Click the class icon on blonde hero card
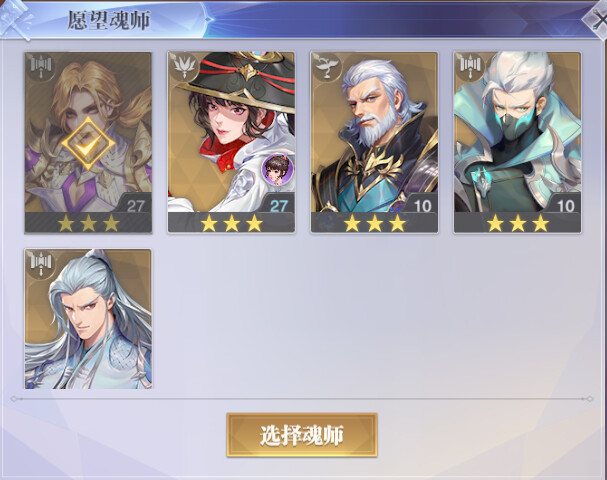Screen dimensions: 607x480 41,66
